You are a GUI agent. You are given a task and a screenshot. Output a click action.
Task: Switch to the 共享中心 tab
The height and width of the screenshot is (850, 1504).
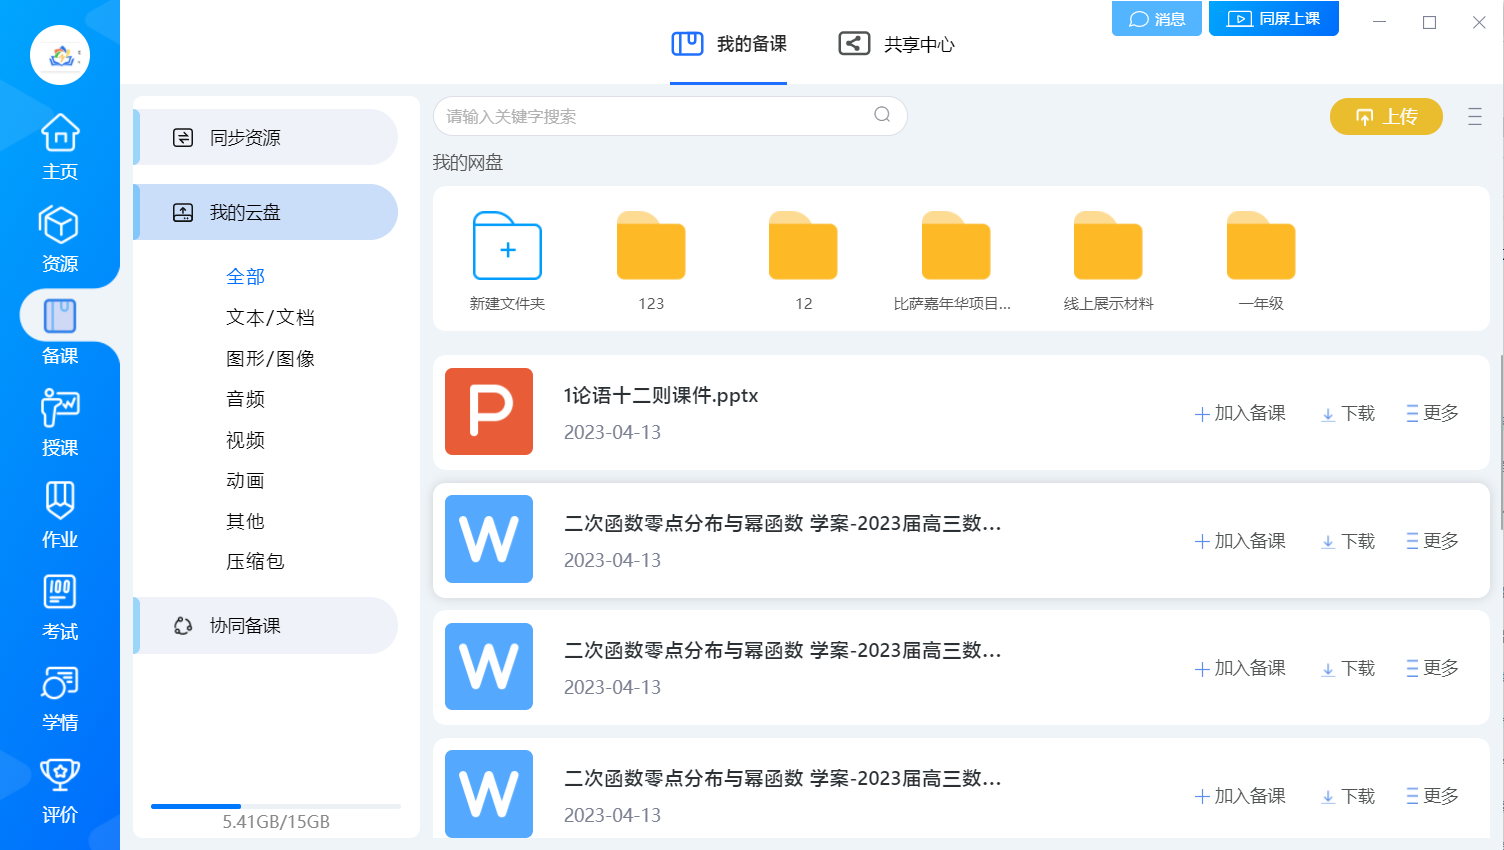(897, 44)
